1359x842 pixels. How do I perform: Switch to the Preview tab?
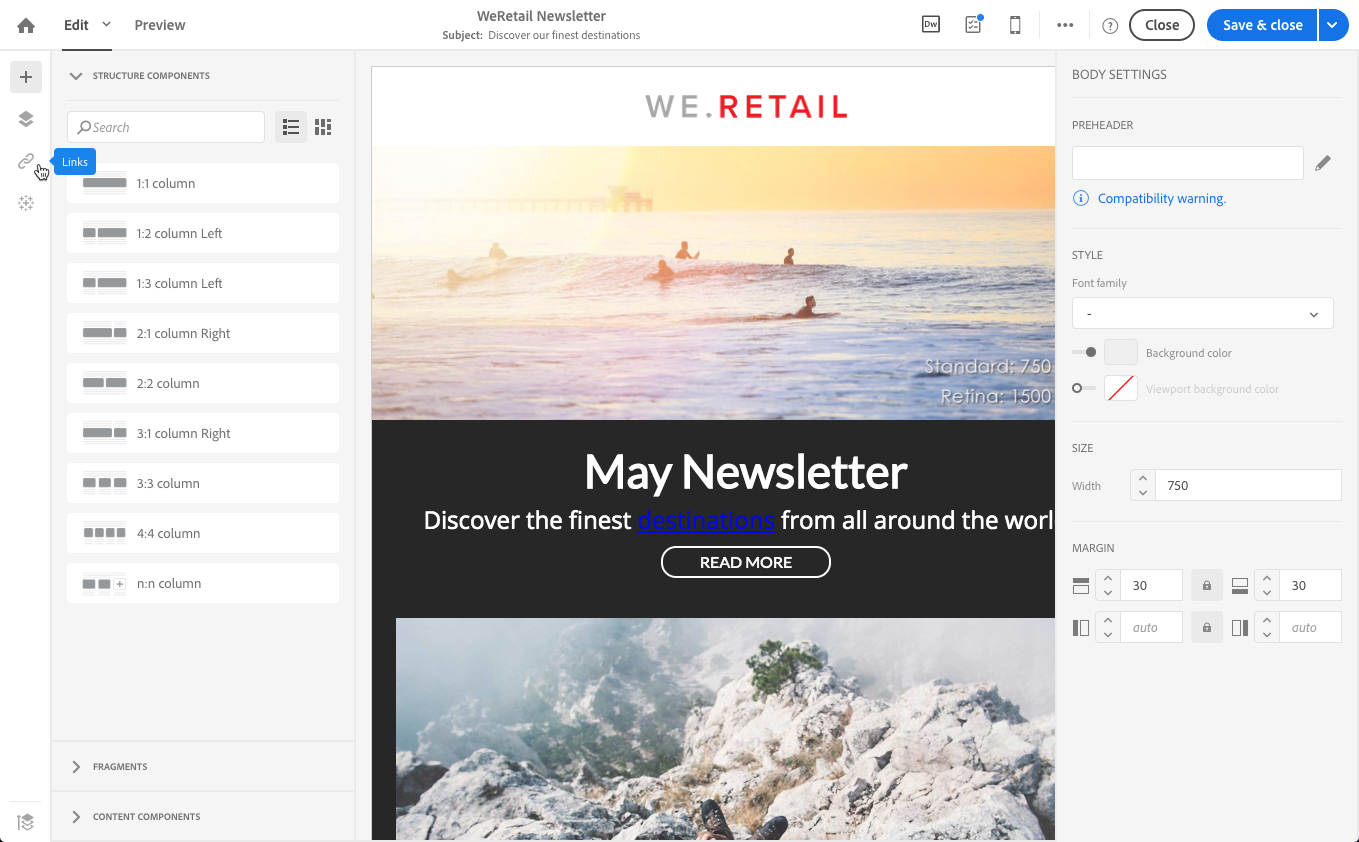[x=160, y=25]
